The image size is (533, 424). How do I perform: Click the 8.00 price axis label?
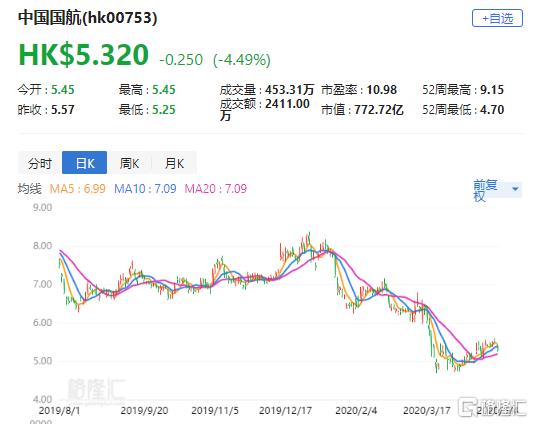coord(42,246)
